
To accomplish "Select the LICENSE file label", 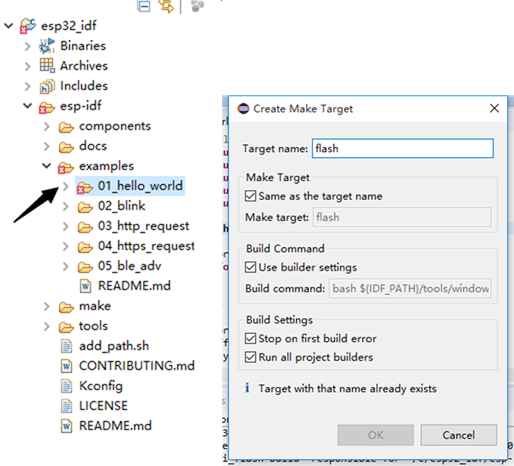I will 103,406.
